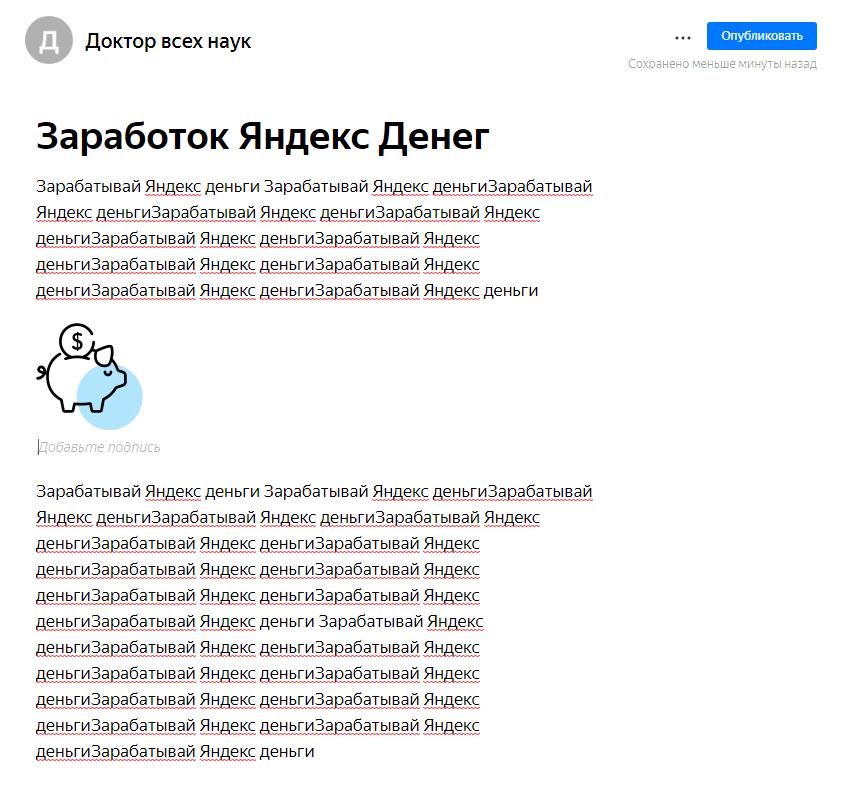Click the channel name Доктор всех наук
Screen dimensions: 855x785
(x=168, y=41)
